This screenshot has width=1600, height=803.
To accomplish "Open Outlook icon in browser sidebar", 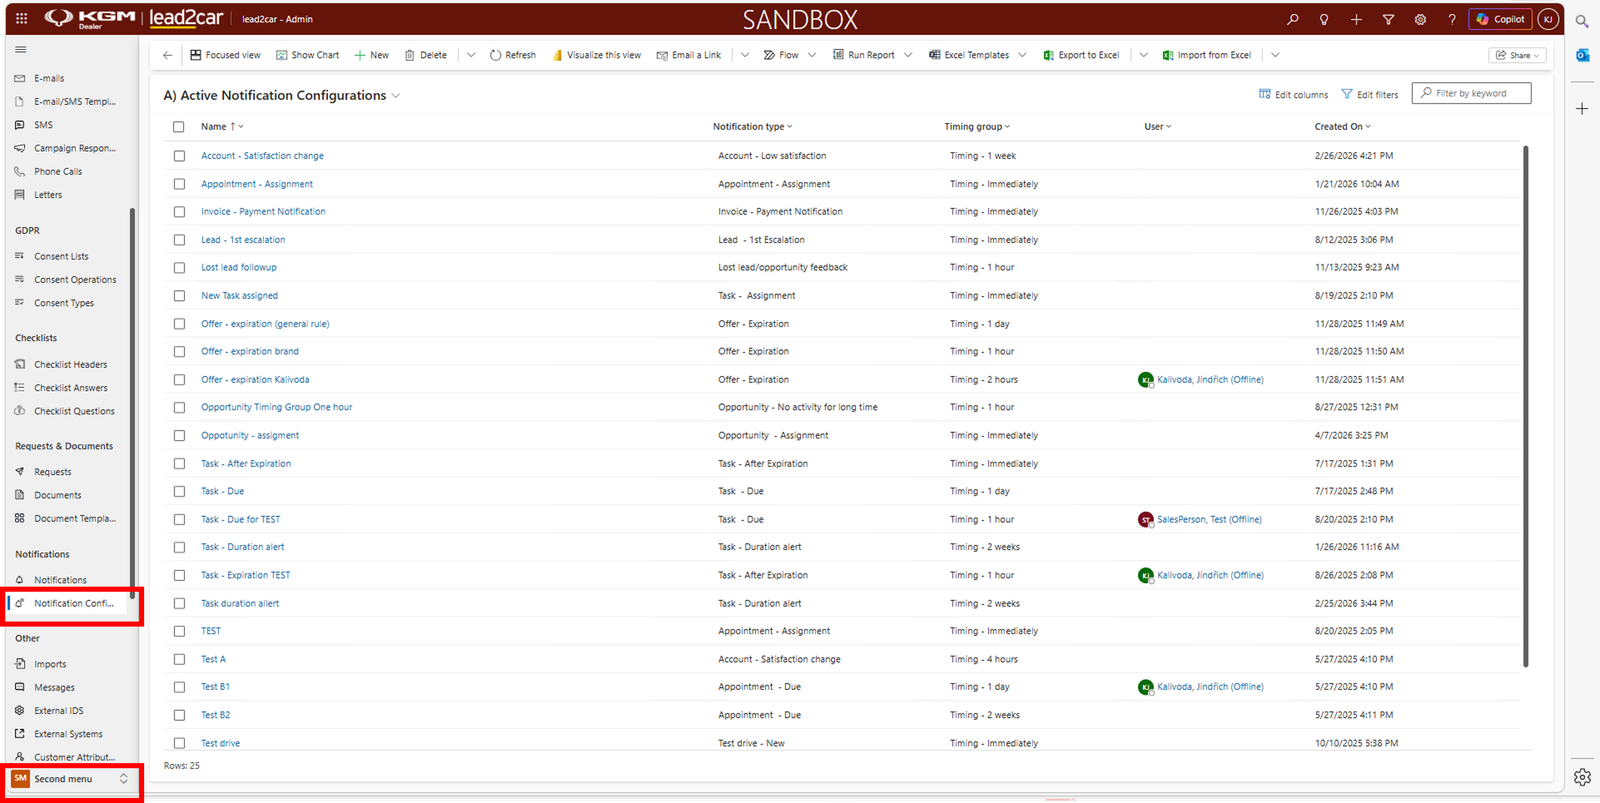I will pyautogui.click(x=1582, y=55).
